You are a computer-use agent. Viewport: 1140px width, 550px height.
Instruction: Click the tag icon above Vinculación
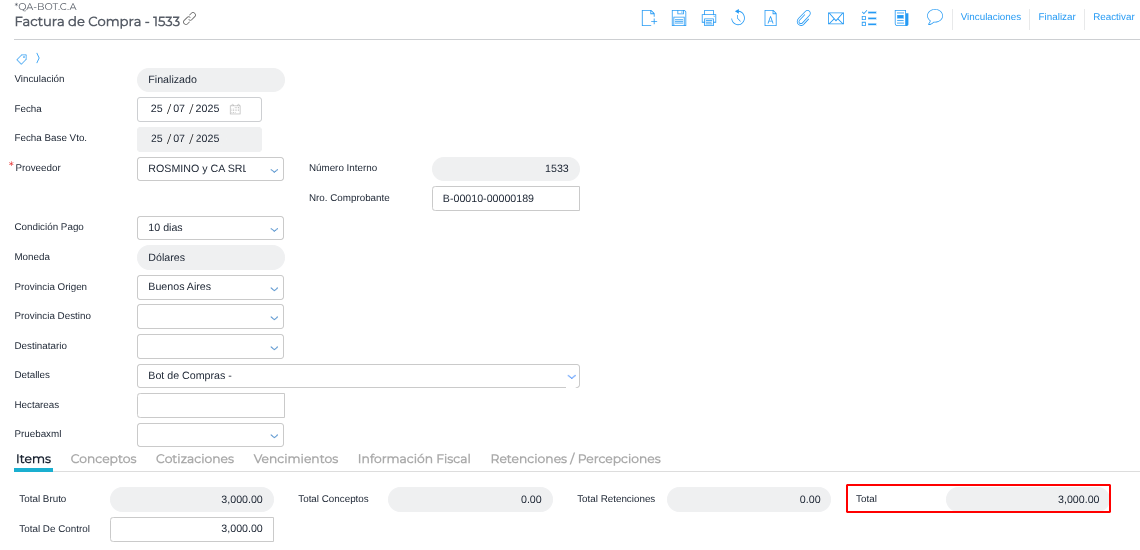tap(22, 59)
